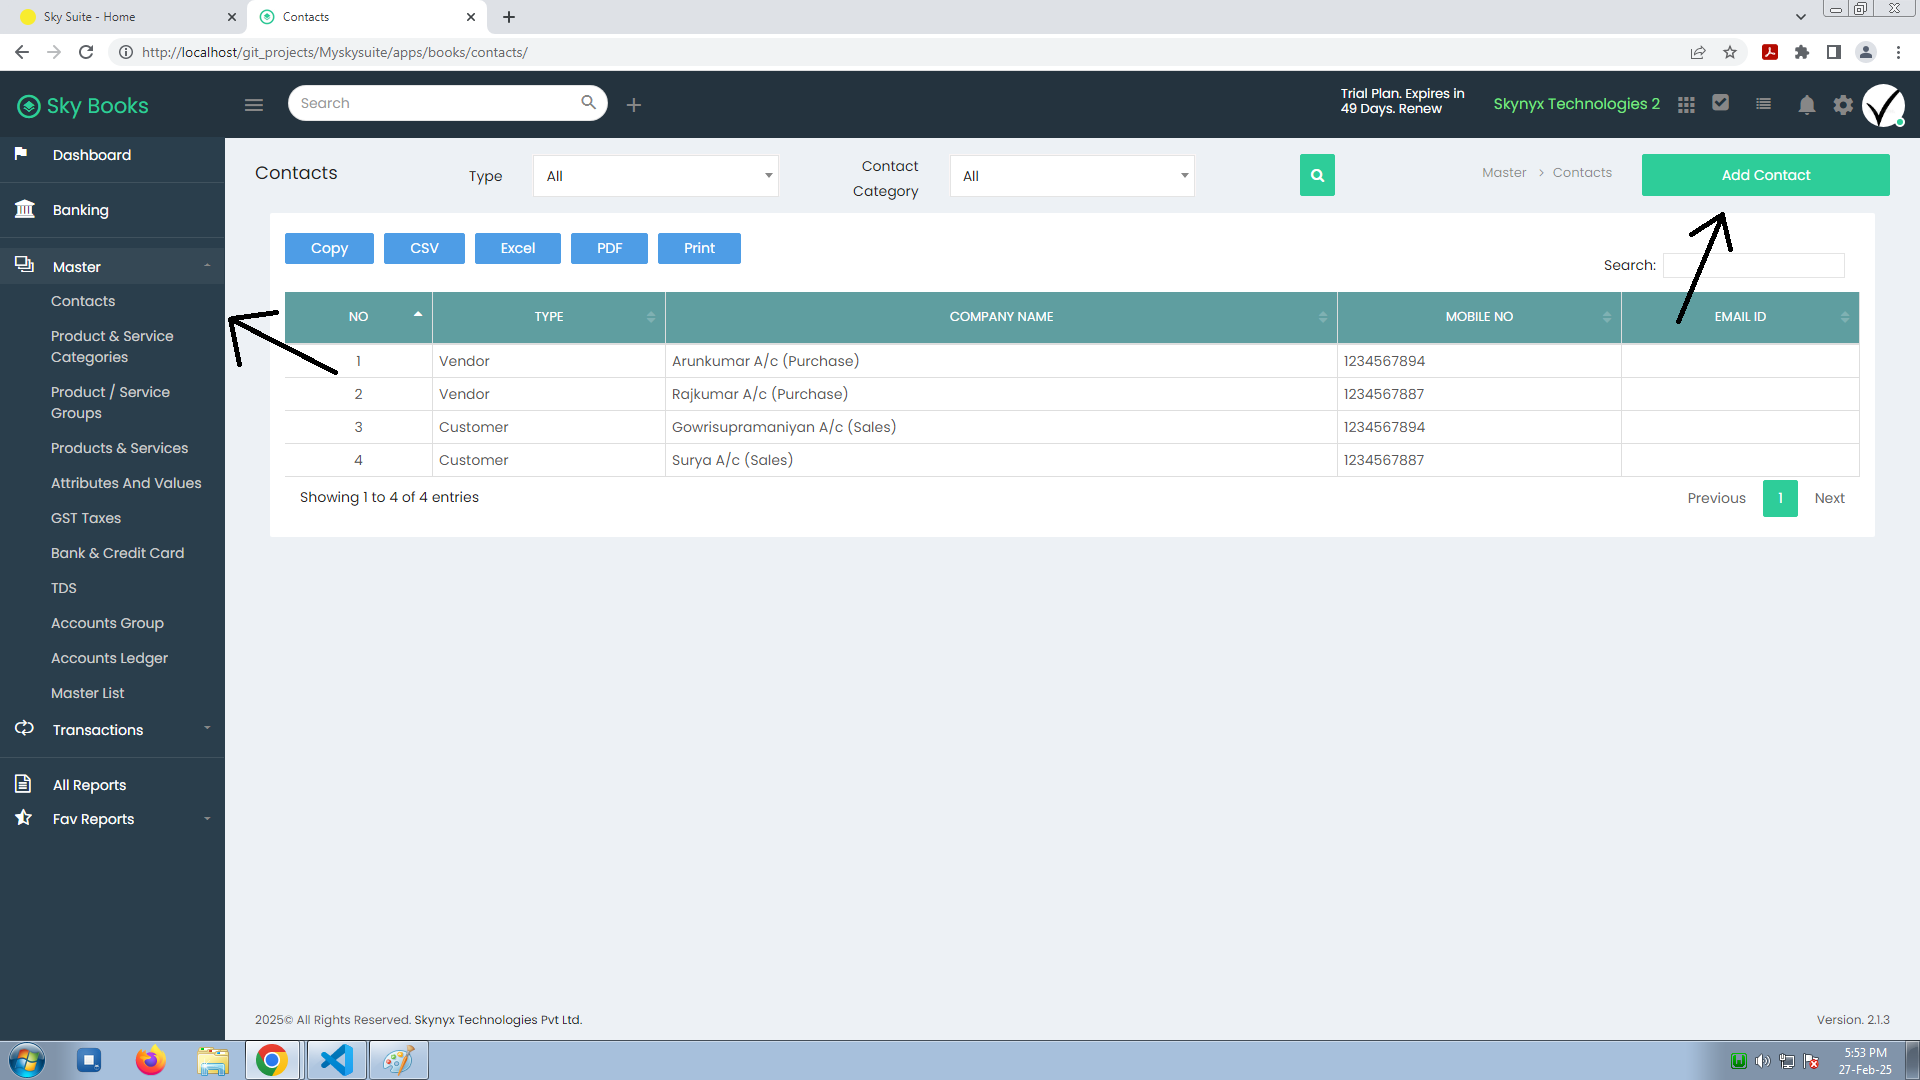Screen dimensions: 1920x1080
Task: Open Accounts Ledger menu item
Action: (x=109, y=658)
